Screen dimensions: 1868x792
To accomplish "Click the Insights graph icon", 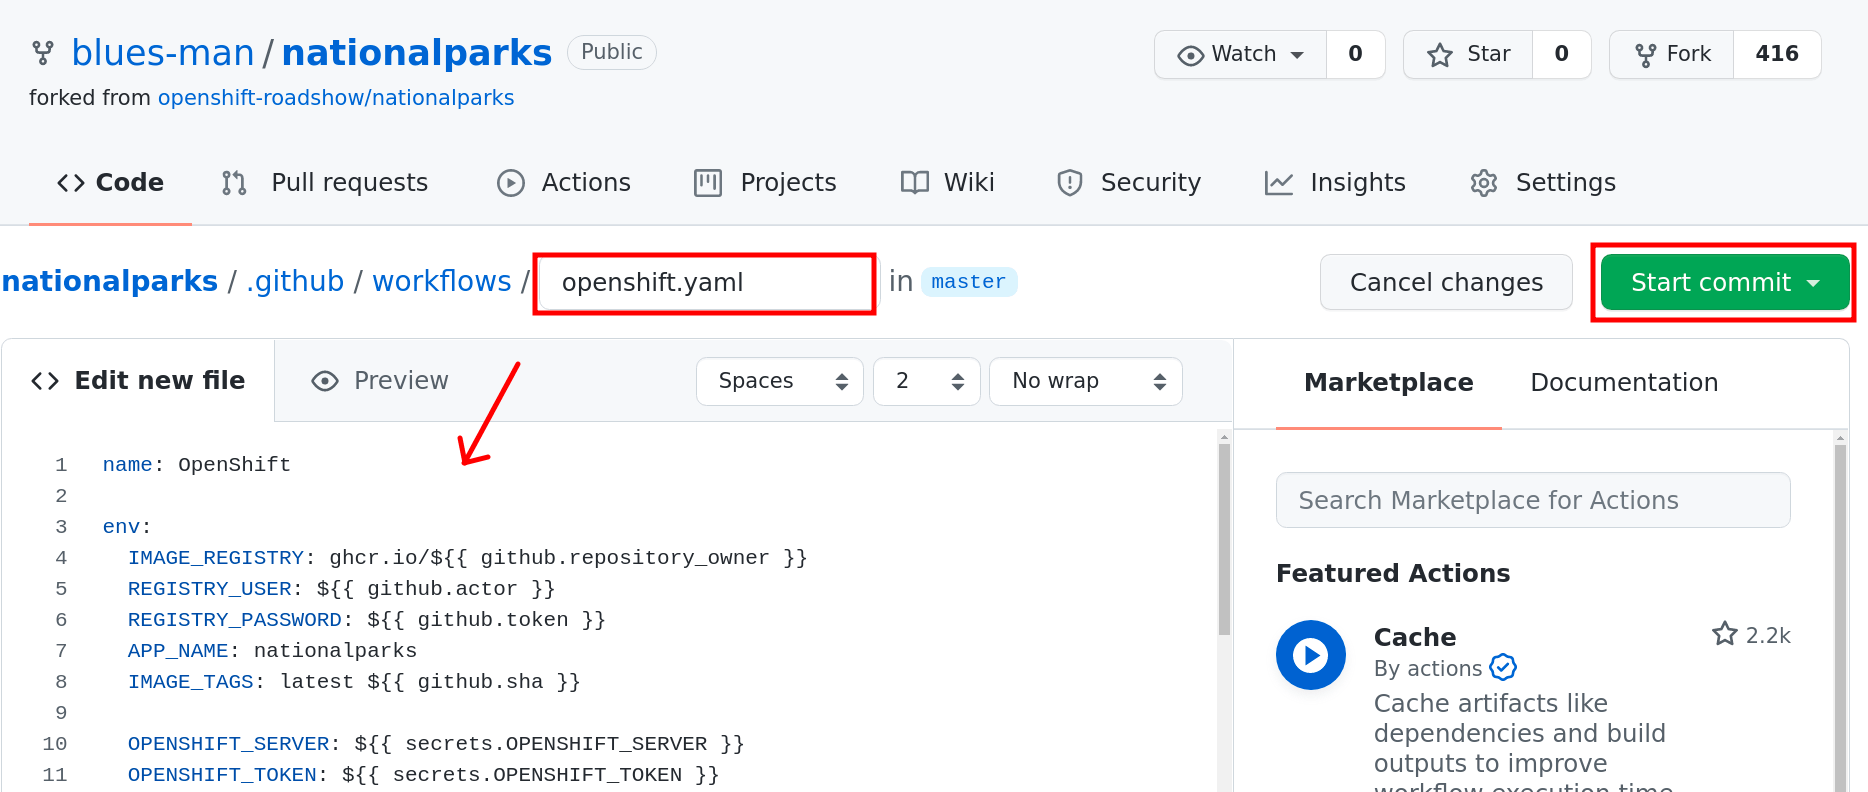I will (1279, 183).
